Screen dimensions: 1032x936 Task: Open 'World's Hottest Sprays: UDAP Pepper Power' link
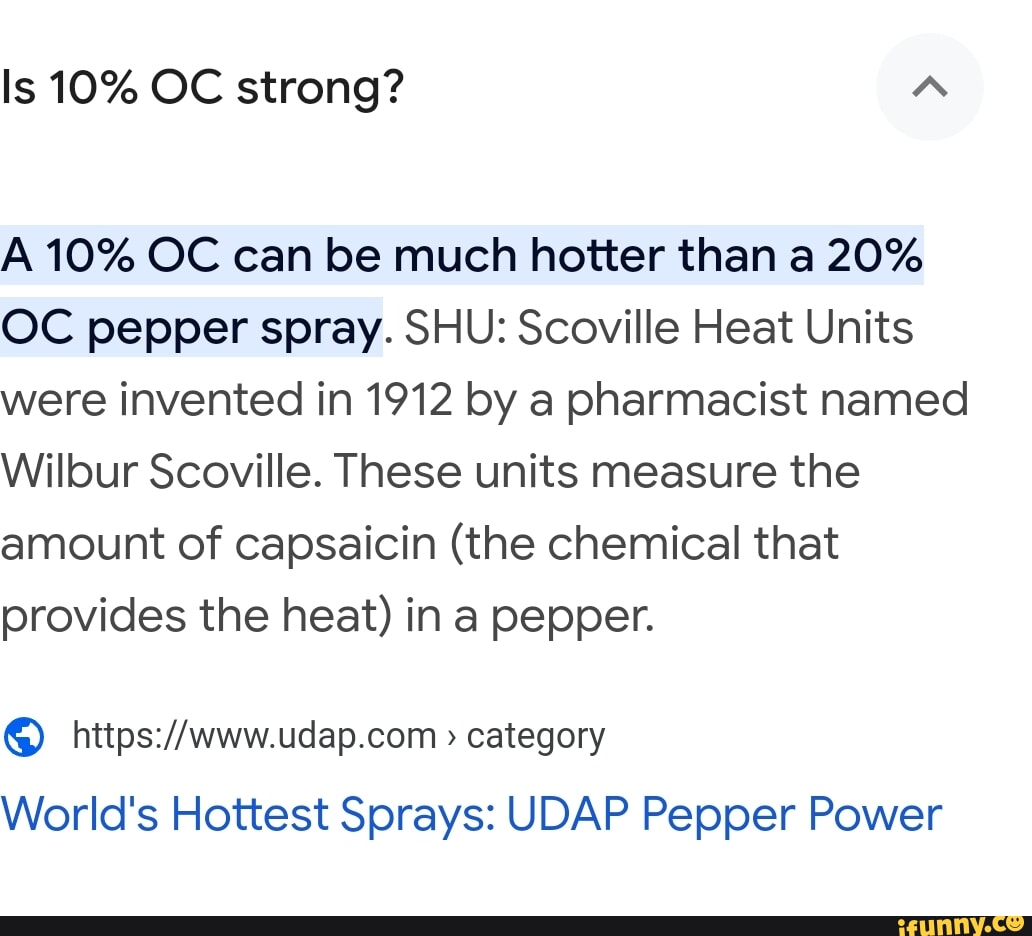pos(471,813)
